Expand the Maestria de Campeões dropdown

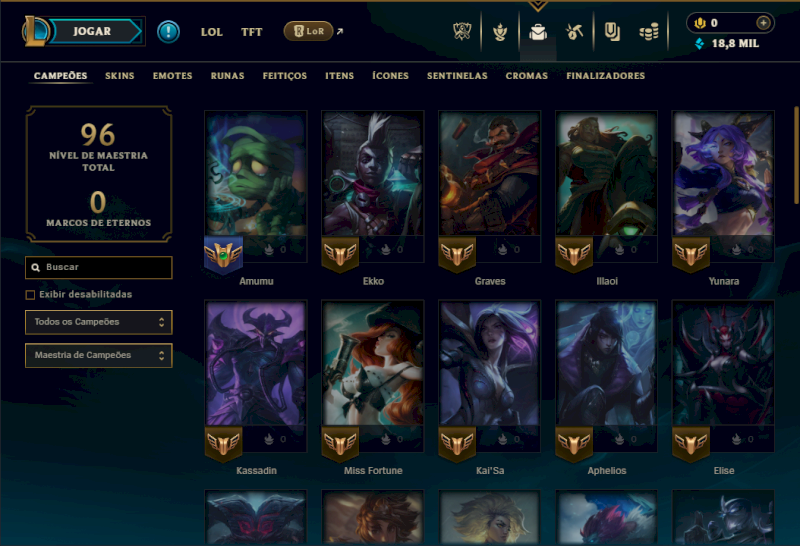tap(98, 355)
